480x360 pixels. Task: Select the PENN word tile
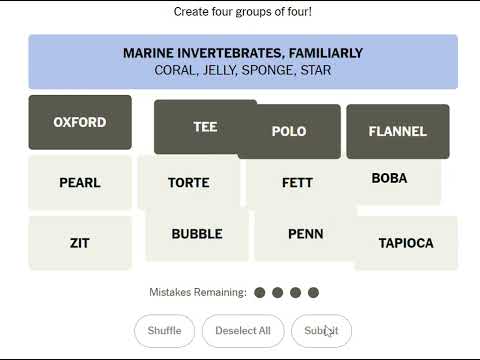(306, 234)
